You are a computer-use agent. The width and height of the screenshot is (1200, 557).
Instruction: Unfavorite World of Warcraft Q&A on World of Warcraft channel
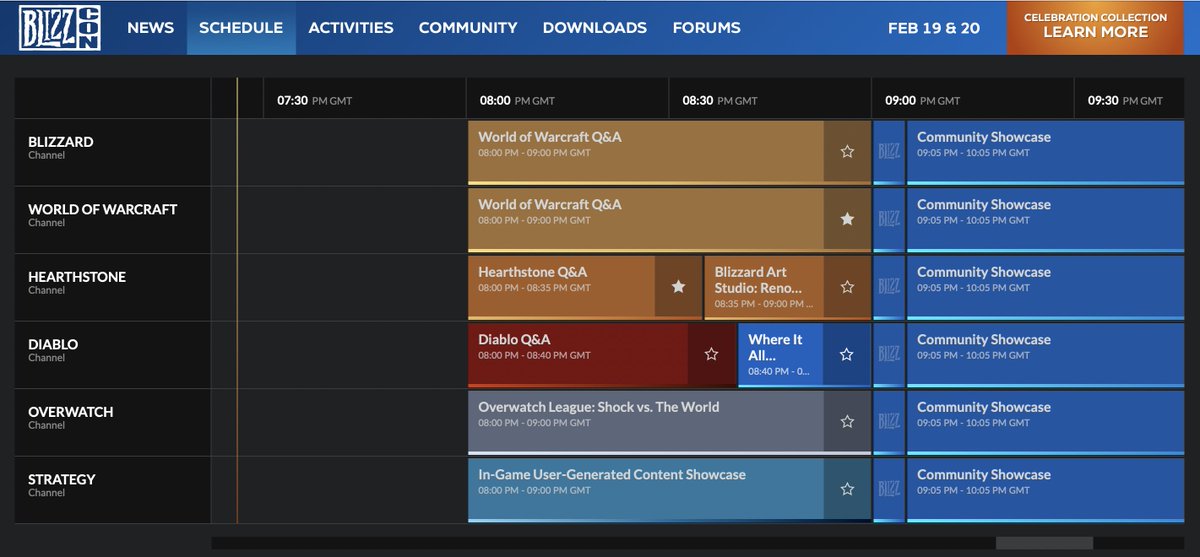coord(847,219)
